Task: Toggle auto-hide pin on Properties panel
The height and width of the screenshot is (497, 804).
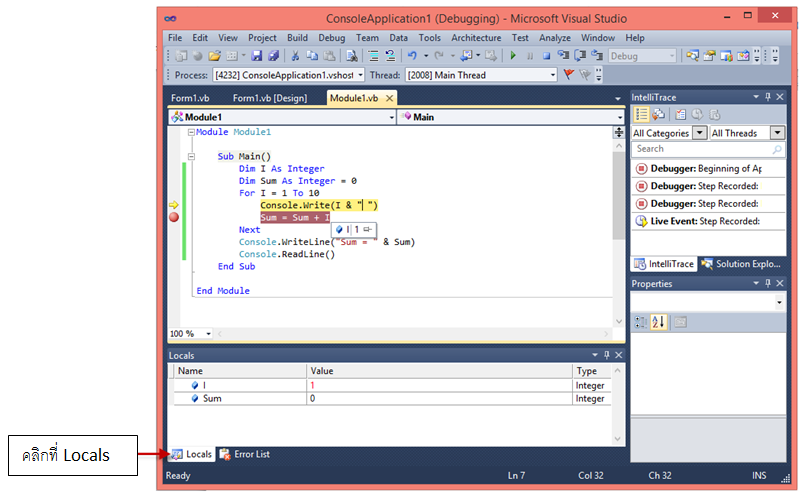Action: 768,283
